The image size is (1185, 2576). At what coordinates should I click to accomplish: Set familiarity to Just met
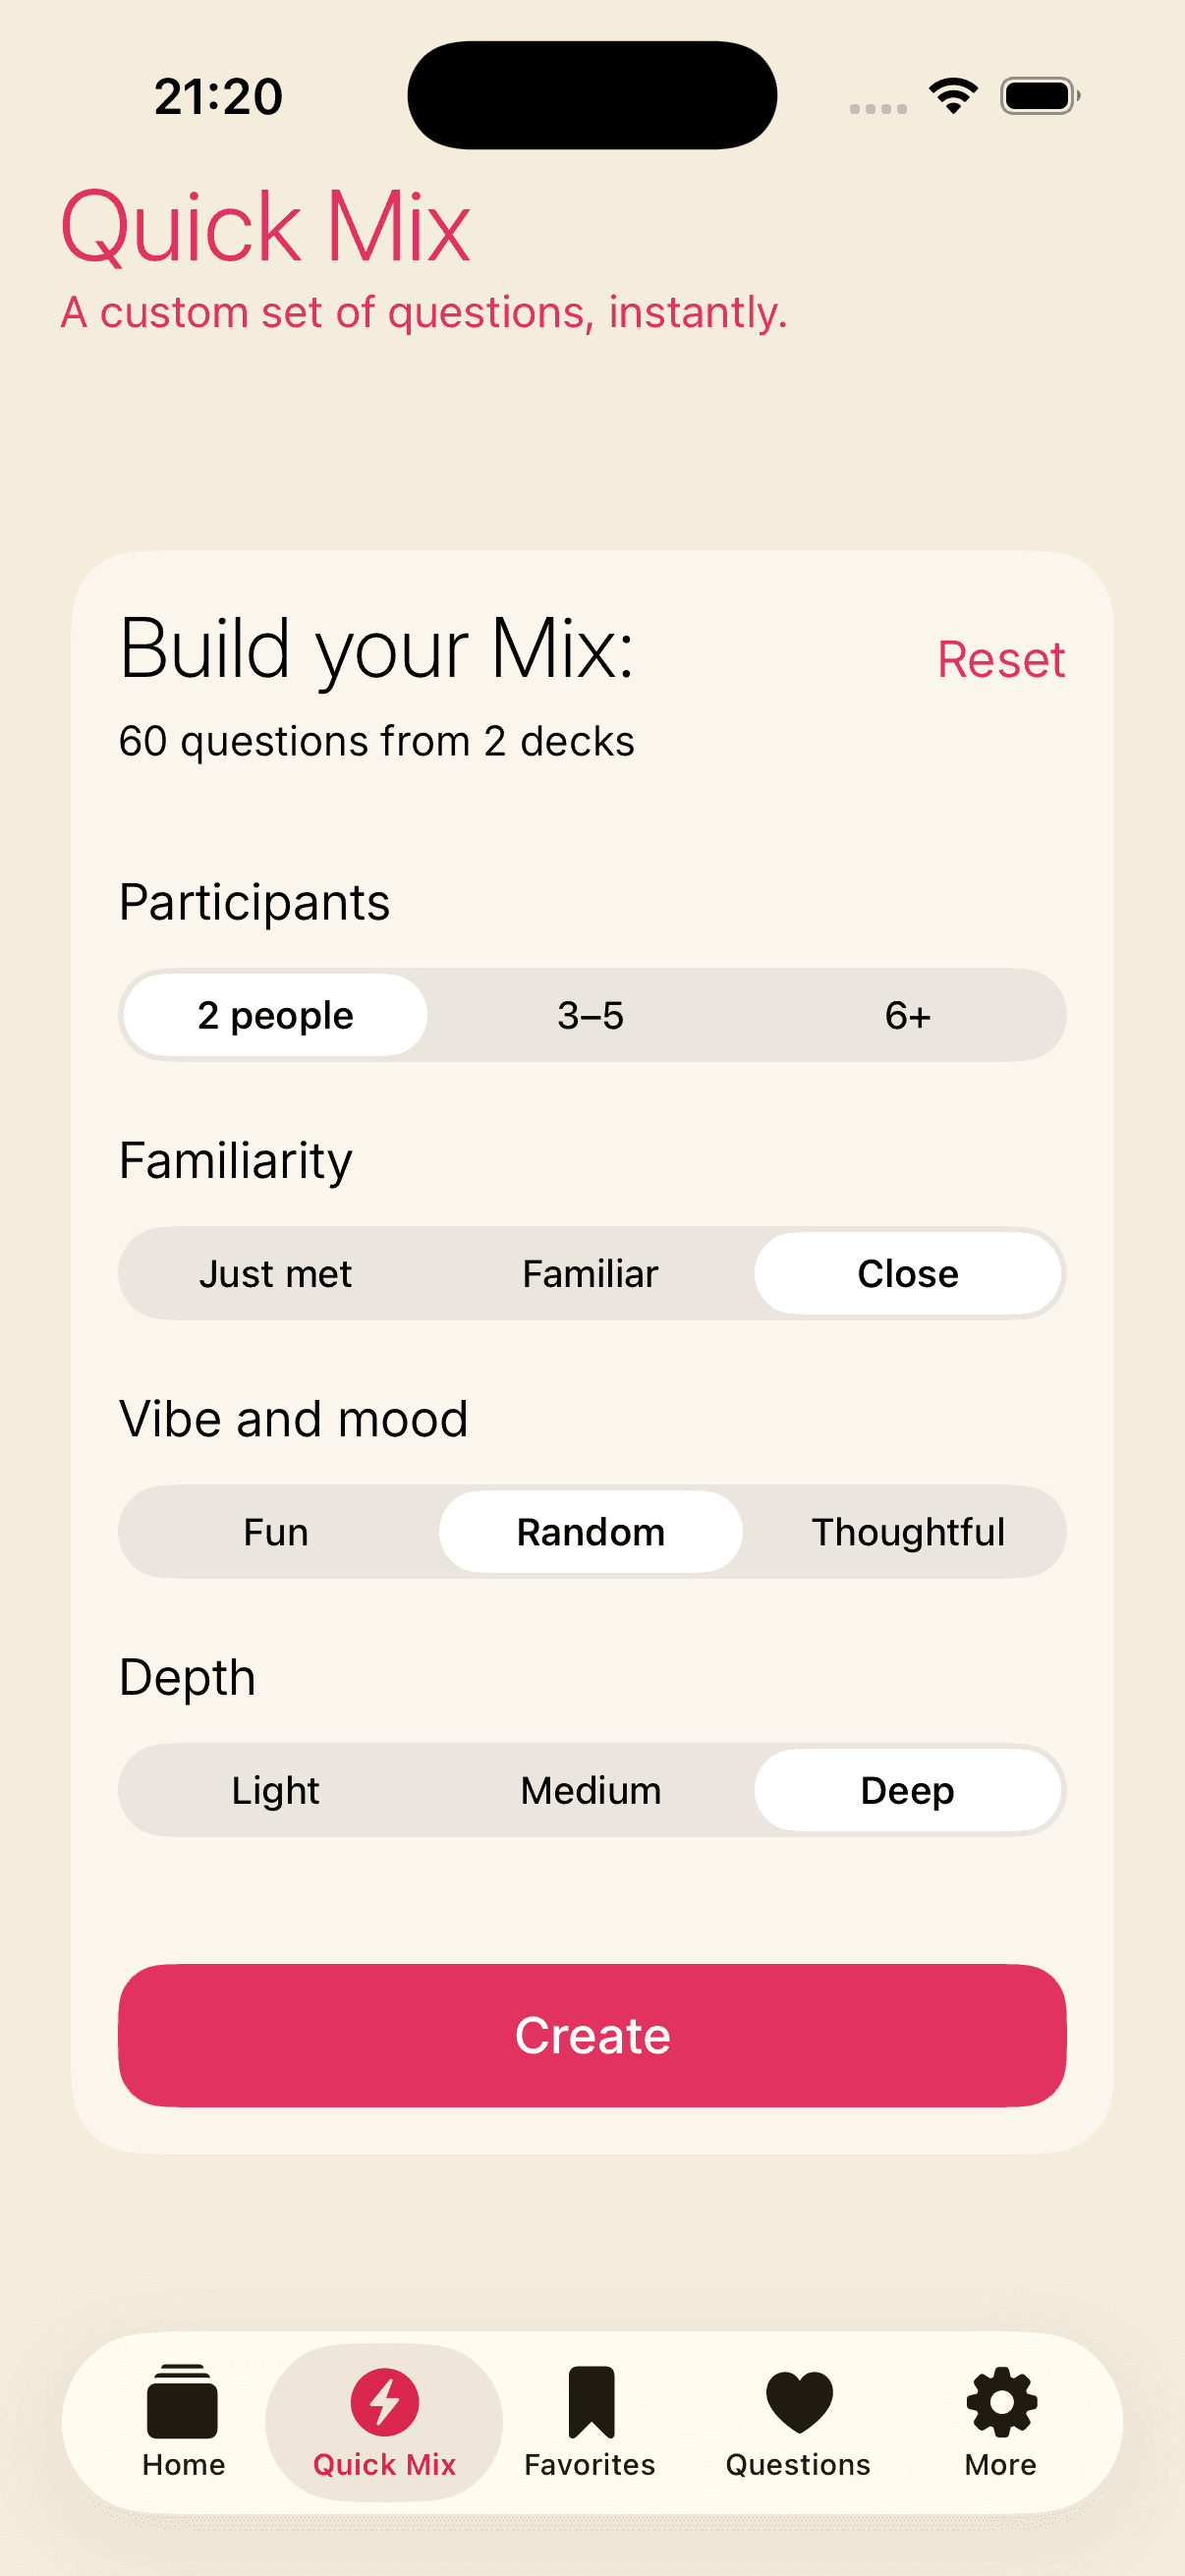(x=275, y=1274)
